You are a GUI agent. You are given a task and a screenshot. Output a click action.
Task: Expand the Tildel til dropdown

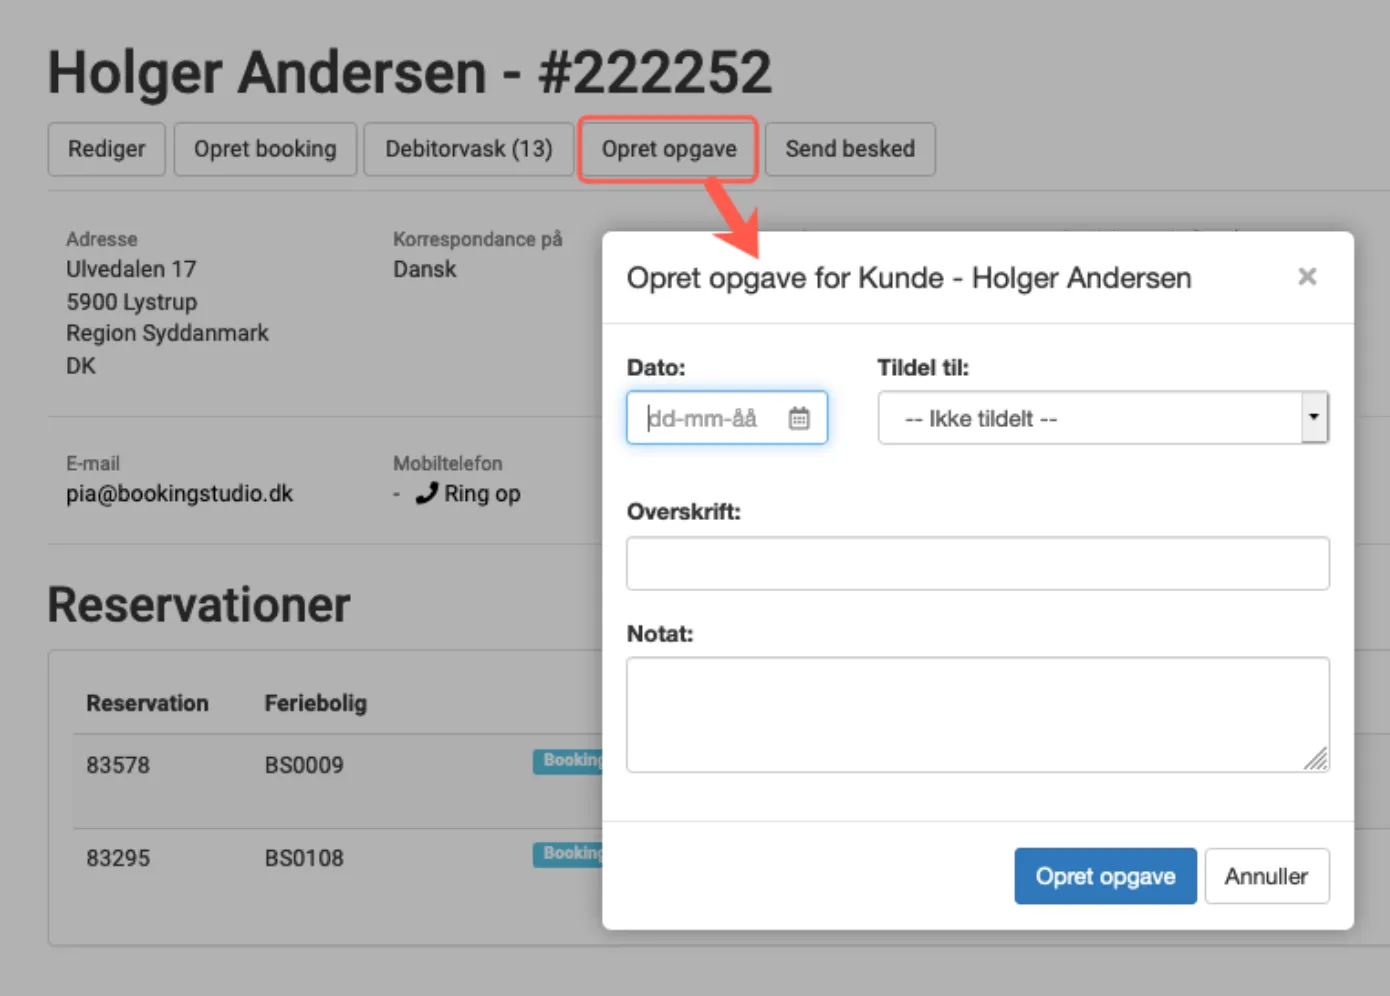(1313, 417)
